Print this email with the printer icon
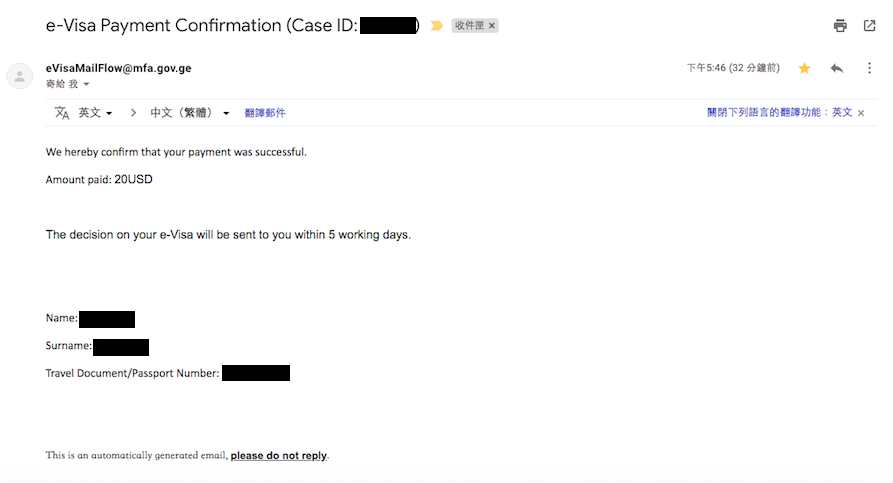 (x=840, y=26)
